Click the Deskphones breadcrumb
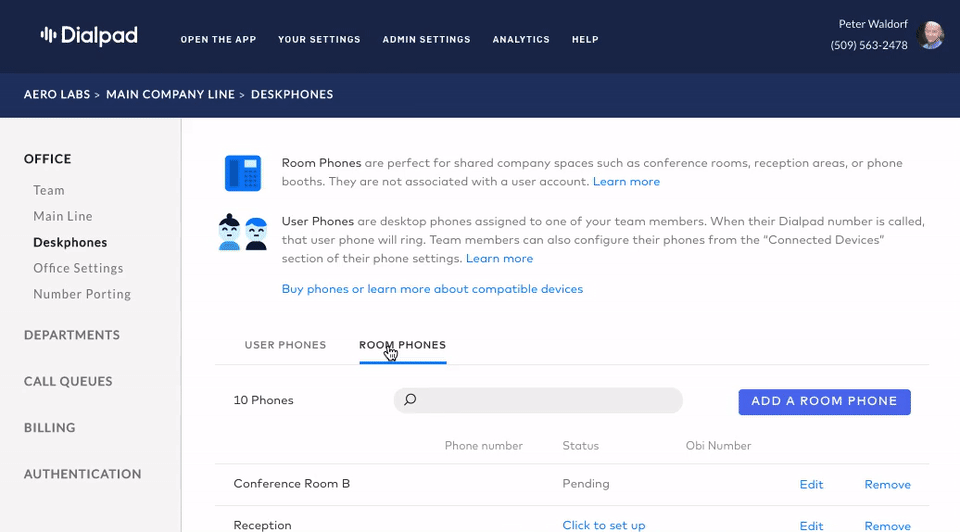 (292, 94)
